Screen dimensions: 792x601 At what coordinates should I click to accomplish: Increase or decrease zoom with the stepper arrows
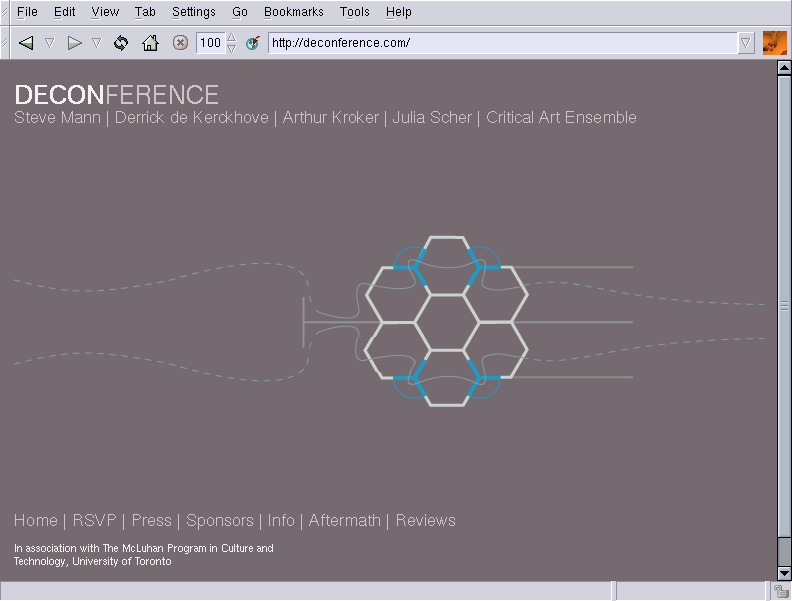coord(232,43)
